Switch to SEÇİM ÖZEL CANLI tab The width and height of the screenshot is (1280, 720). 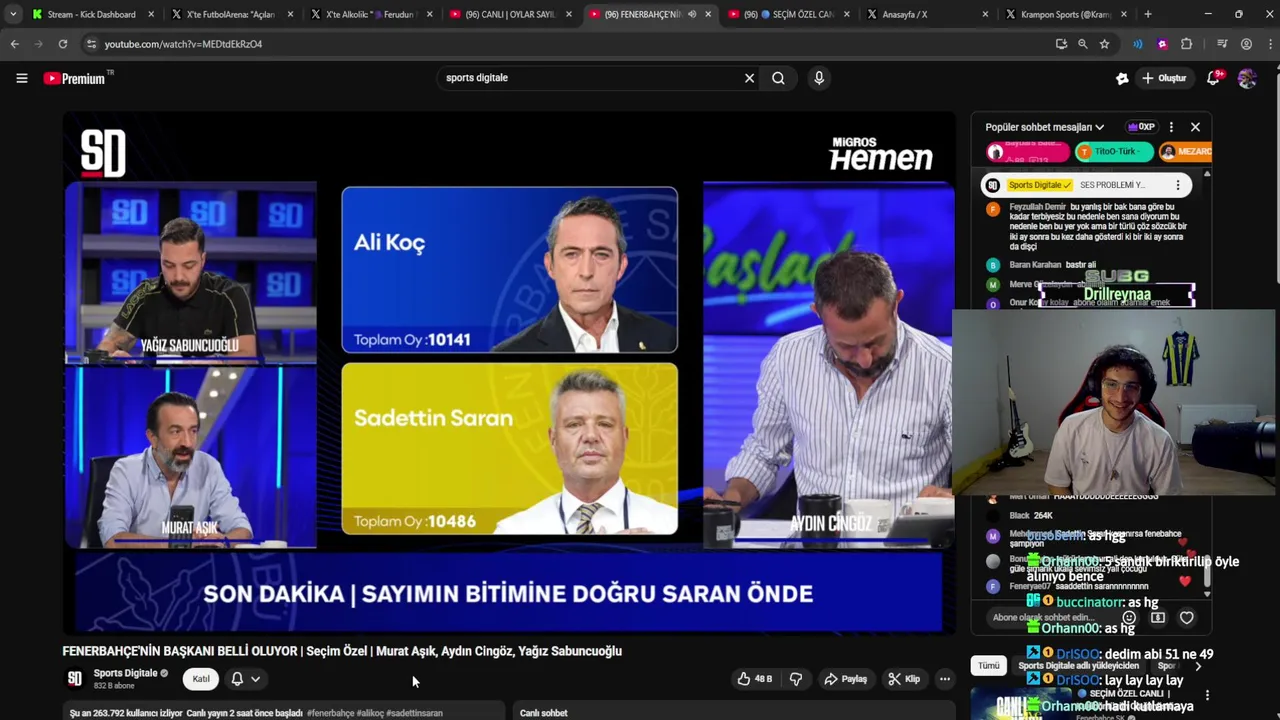tap(787, 14)
